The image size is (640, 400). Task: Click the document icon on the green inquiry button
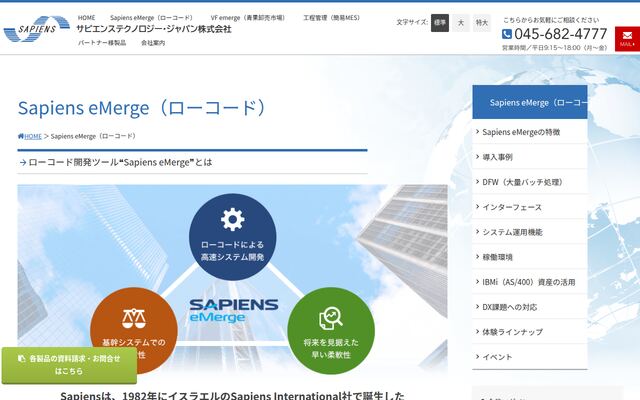click(21, 358)
